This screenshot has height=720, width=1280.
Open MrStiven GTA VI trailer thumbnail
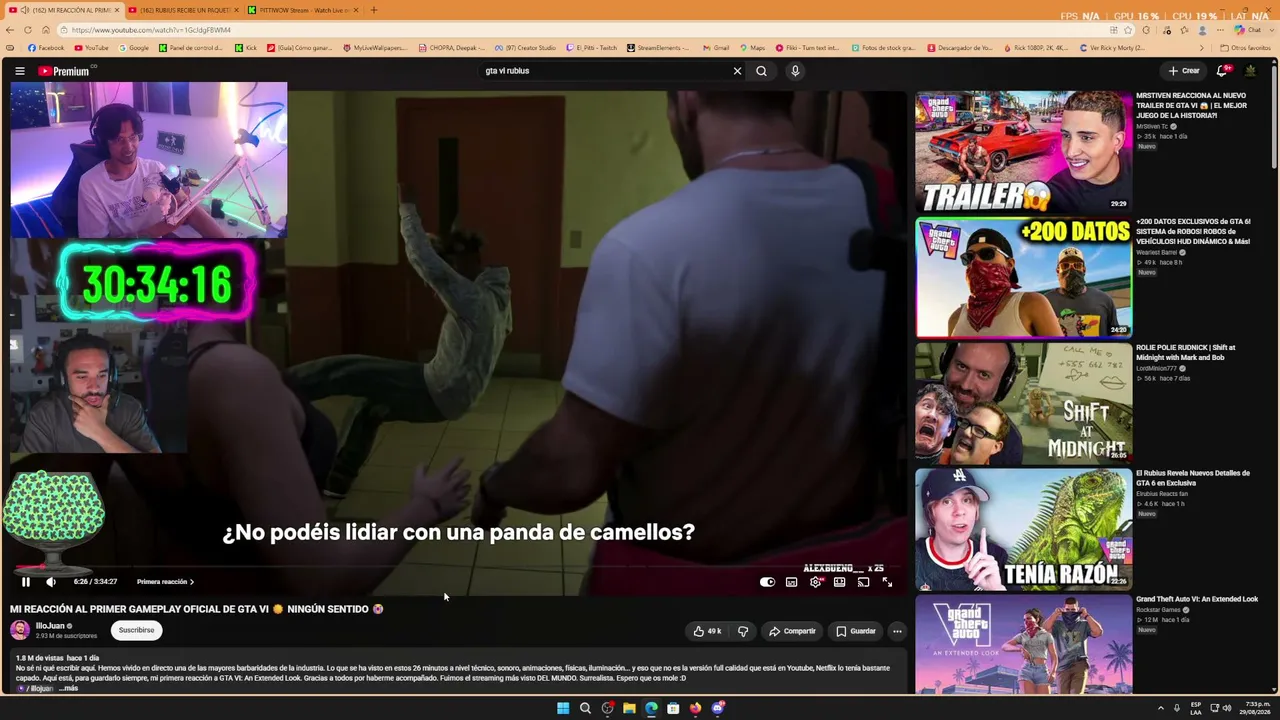click(1023, 151)
